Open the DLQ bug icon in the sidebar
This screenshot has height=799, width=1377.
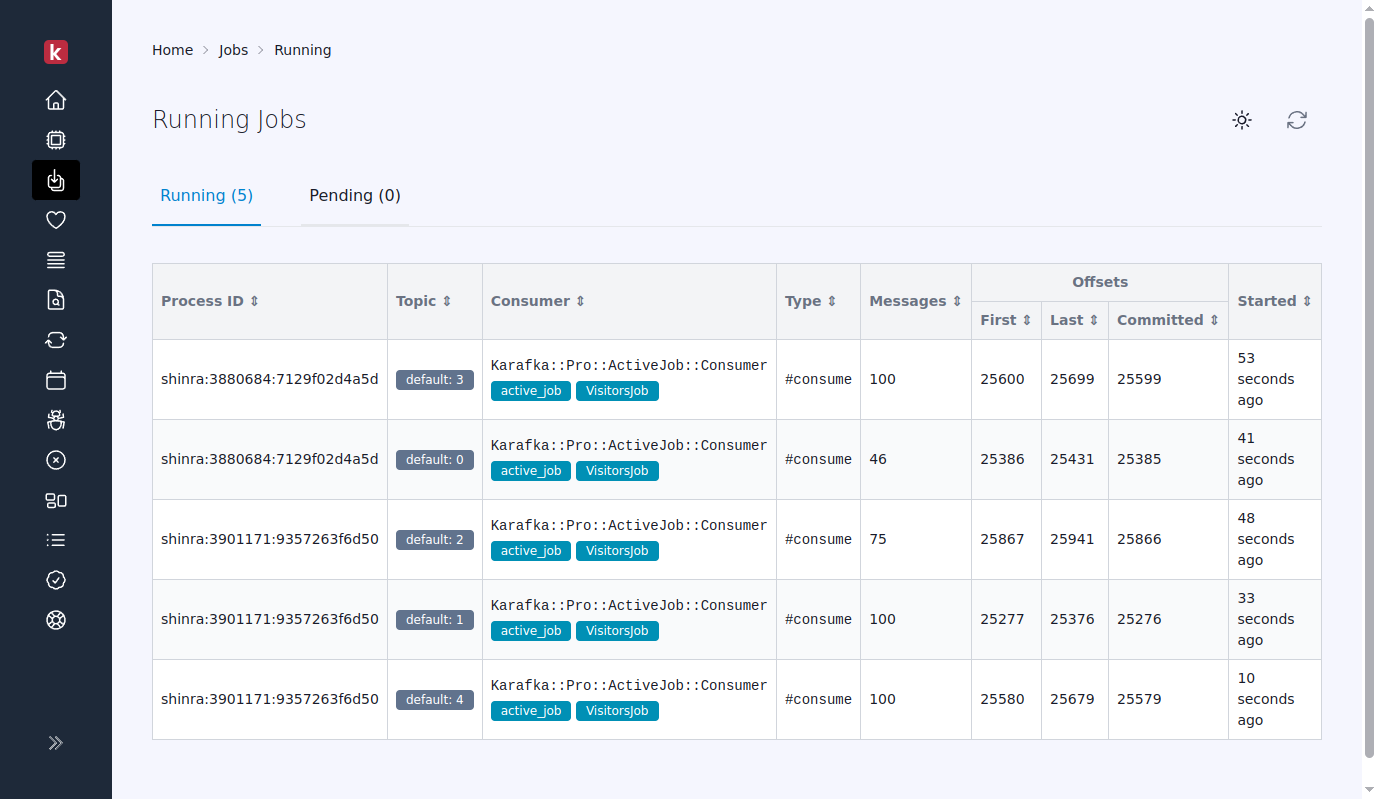pyautogui.click(x=56, y=420)
